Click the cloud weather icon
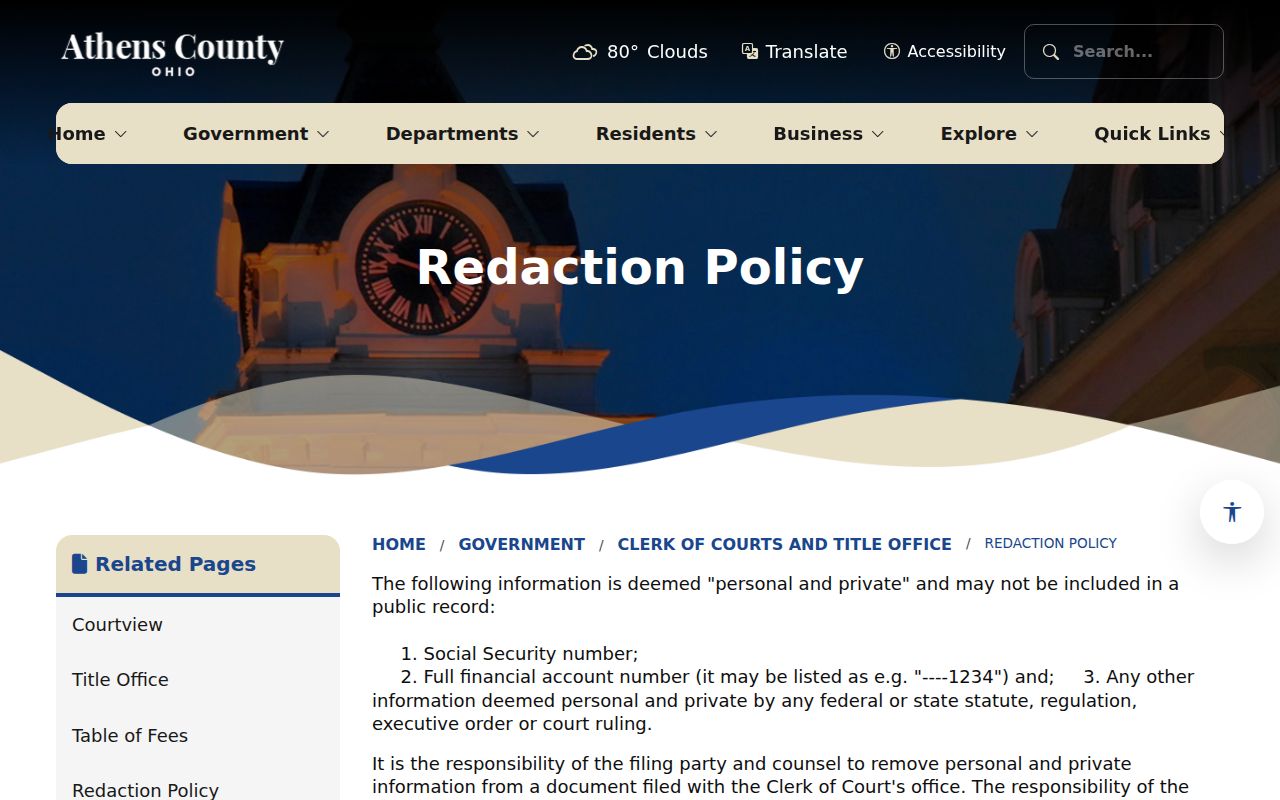Image resolution: width=1280 pixels, height=800 pixels. [585, 52]
